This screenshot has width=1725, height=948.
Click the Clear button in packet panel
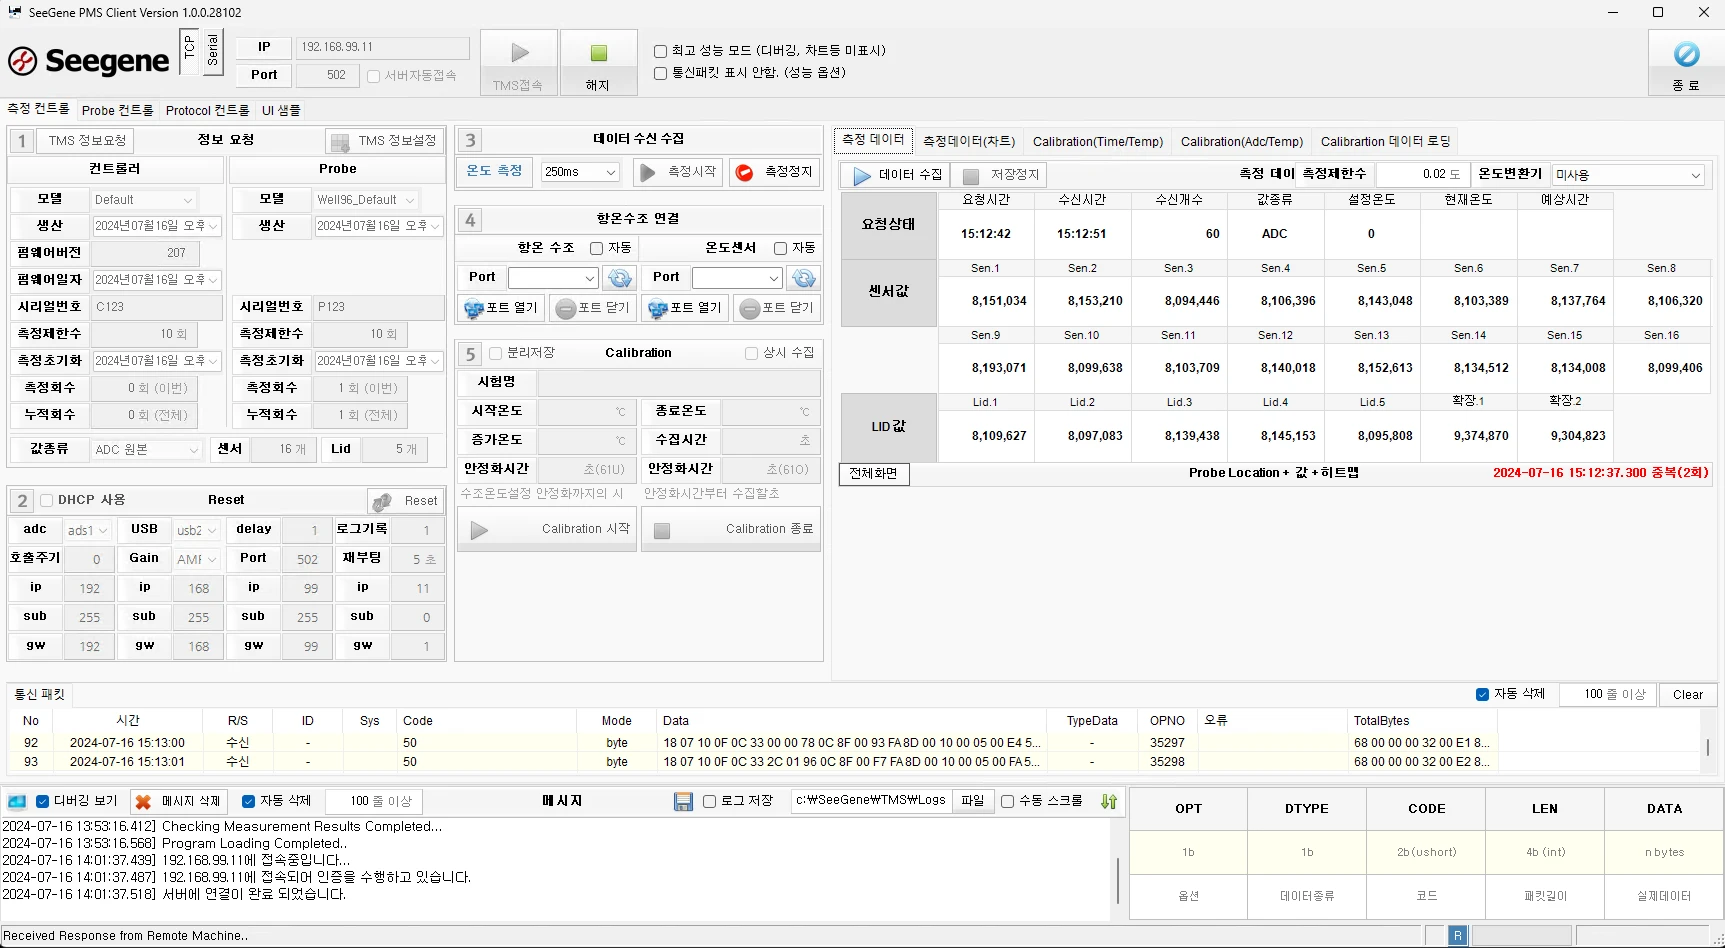(x=1687, y=695)
